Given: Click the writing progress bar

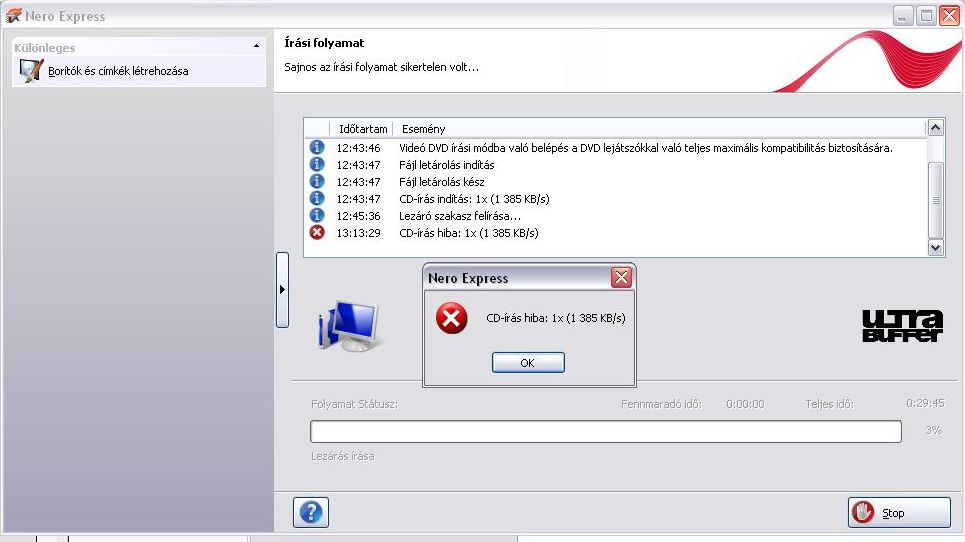Looking at the screenshot, I should [606, 431].
